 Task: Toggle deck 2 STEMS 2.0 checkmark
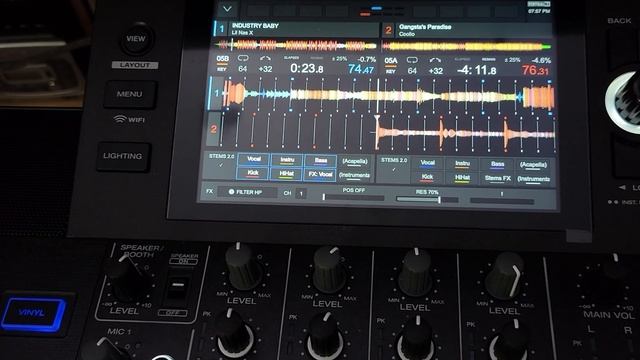click(393, 169)
